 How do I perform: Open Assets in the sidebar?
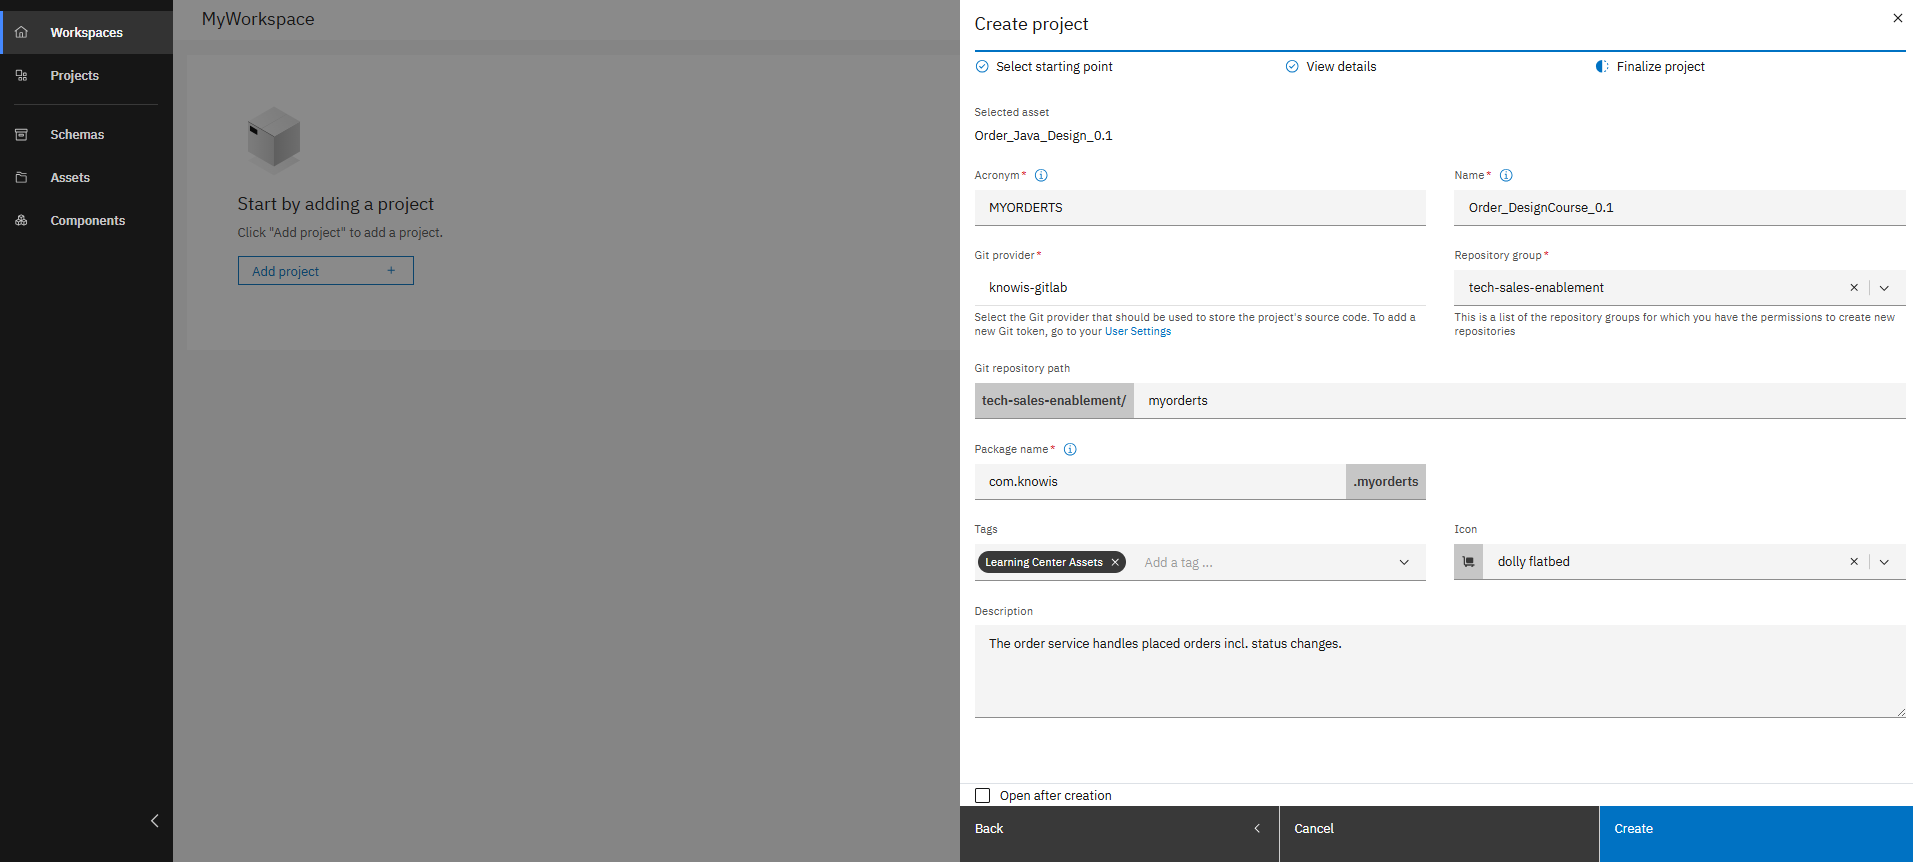pos(87,177)
